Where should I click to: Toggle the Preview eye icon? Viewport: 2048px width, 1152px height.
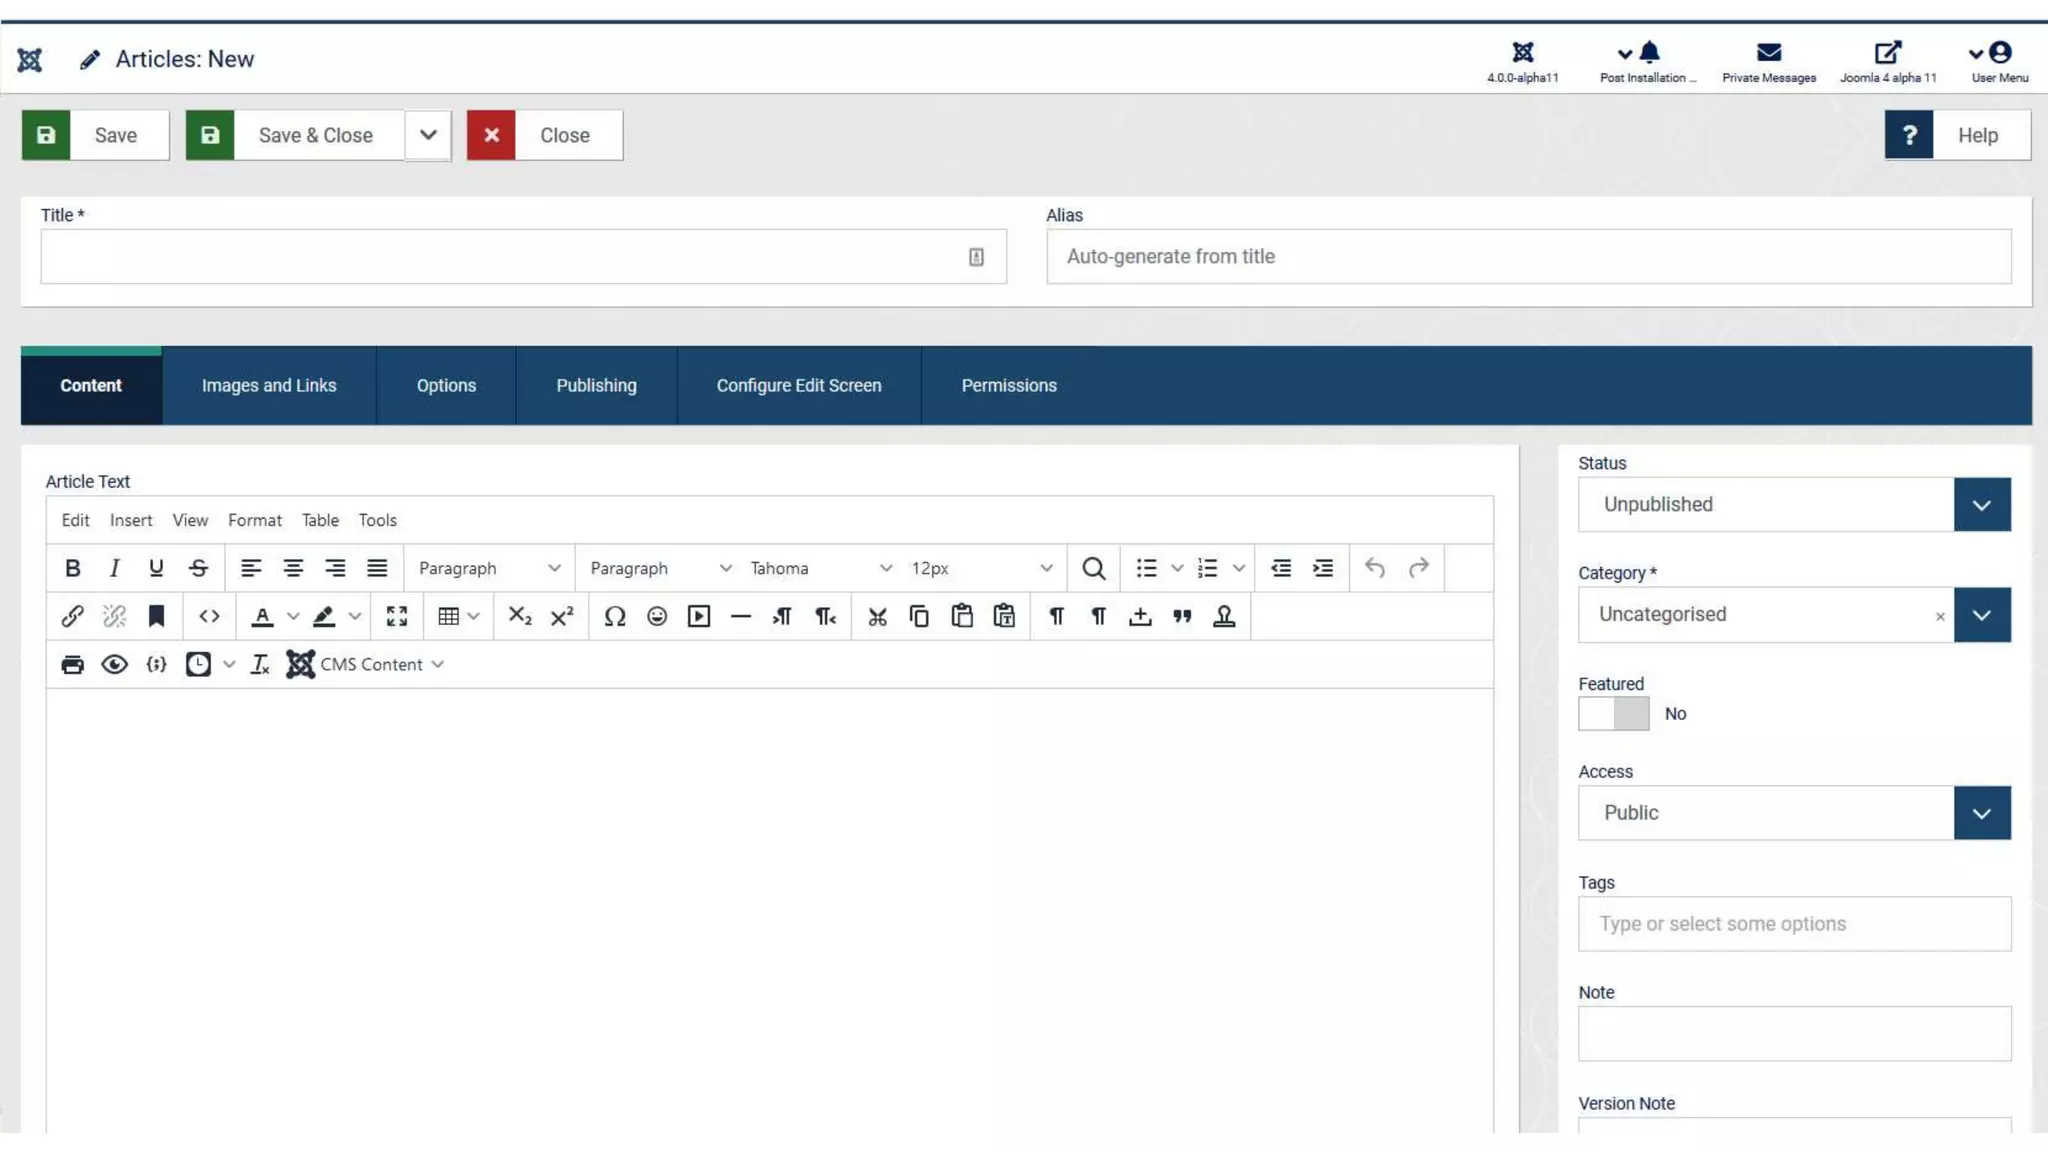tap(114, 664)
